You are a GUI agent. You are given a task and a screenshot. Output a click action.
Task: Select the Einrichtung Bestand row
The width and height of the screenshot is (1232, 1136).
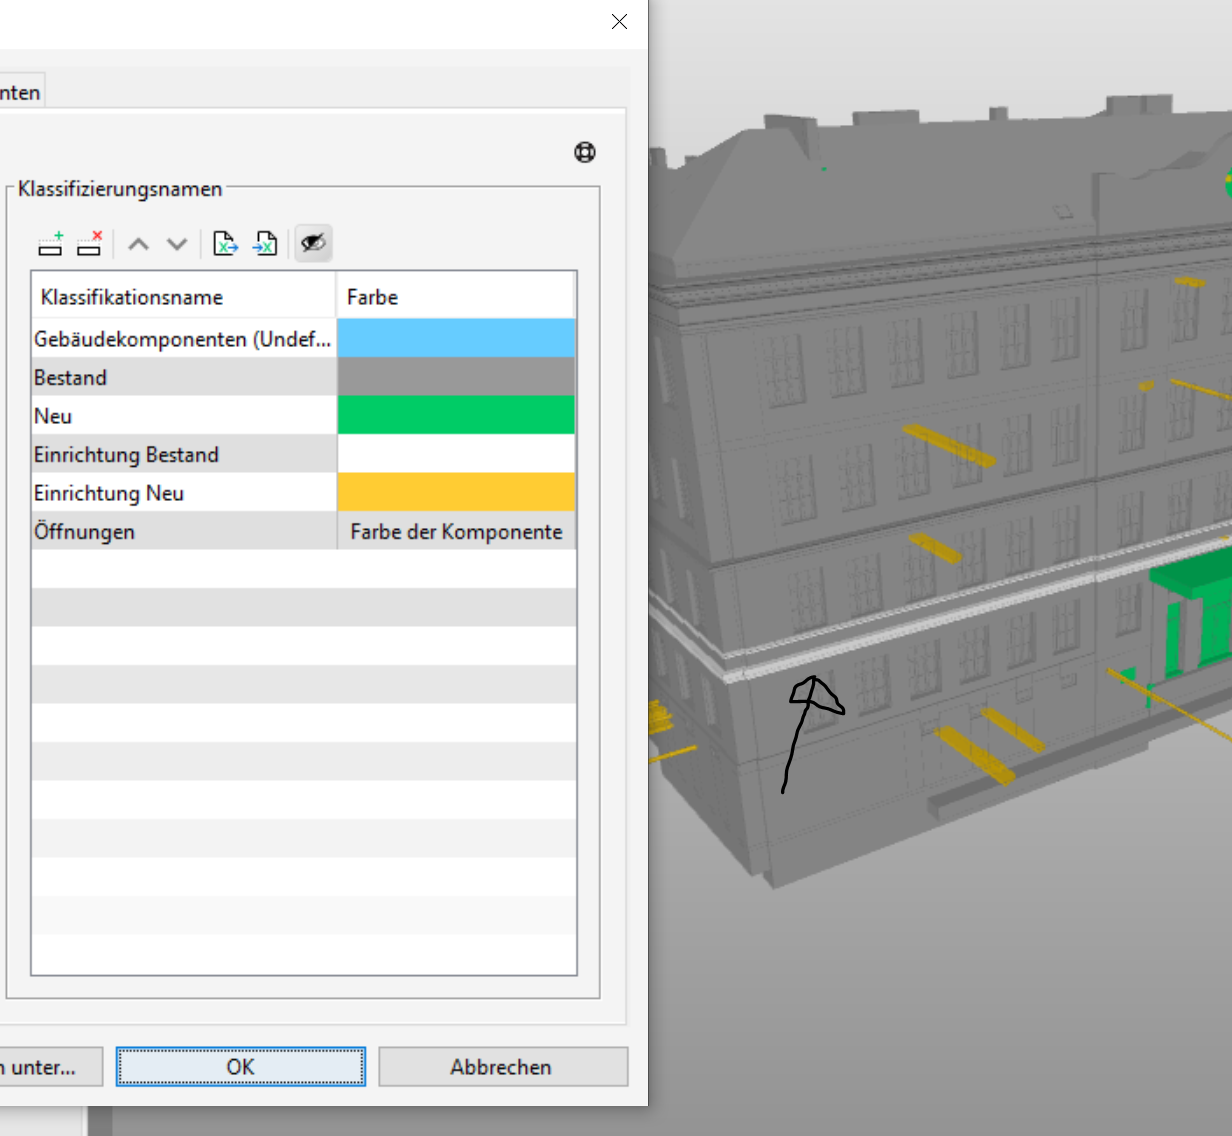(304, 454)
